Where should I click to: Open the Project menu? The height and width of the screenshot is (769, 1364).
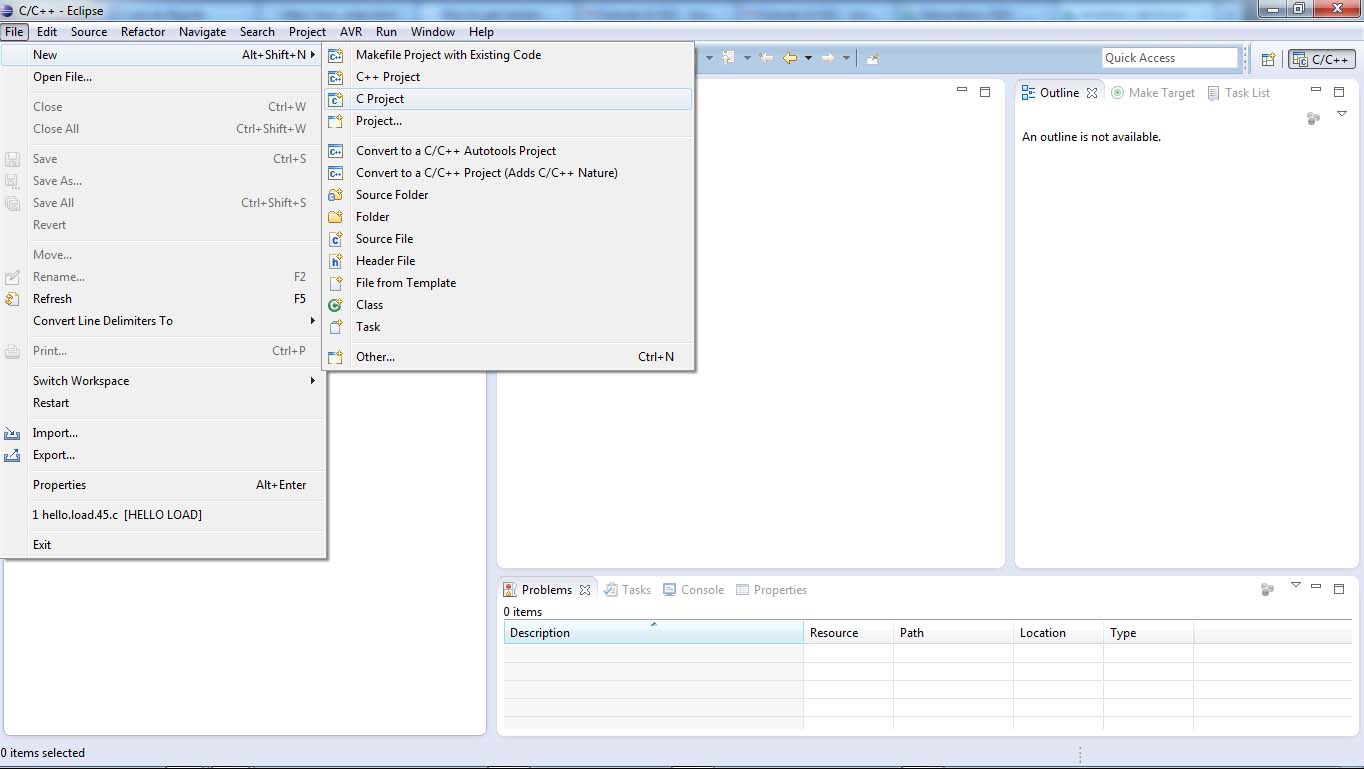click(x=307, y=32)
